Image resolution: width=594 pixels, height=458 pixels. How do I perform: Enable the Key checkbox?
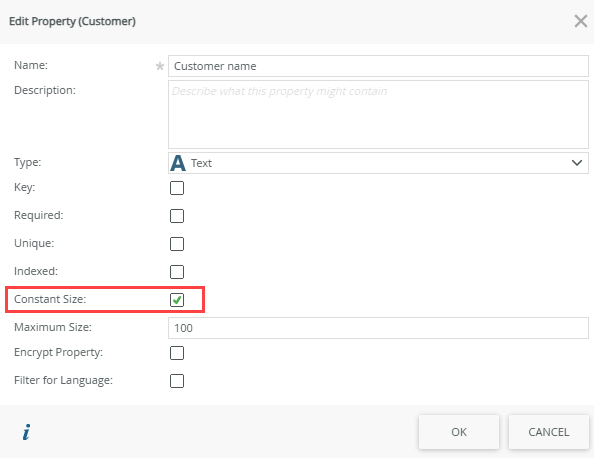pyautogui.click(x=177, y=188)
